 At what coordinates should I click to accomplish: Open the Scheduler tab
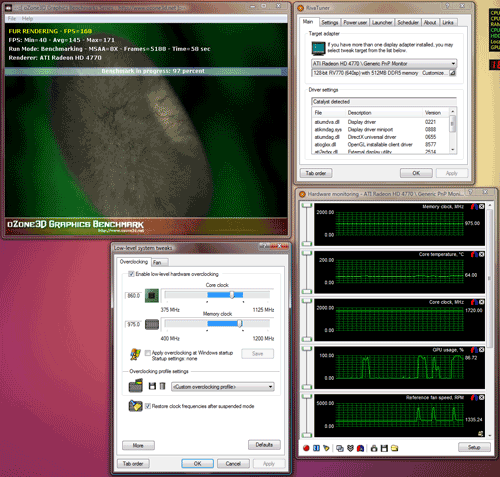pyautogui.click(x=408, y=22)
